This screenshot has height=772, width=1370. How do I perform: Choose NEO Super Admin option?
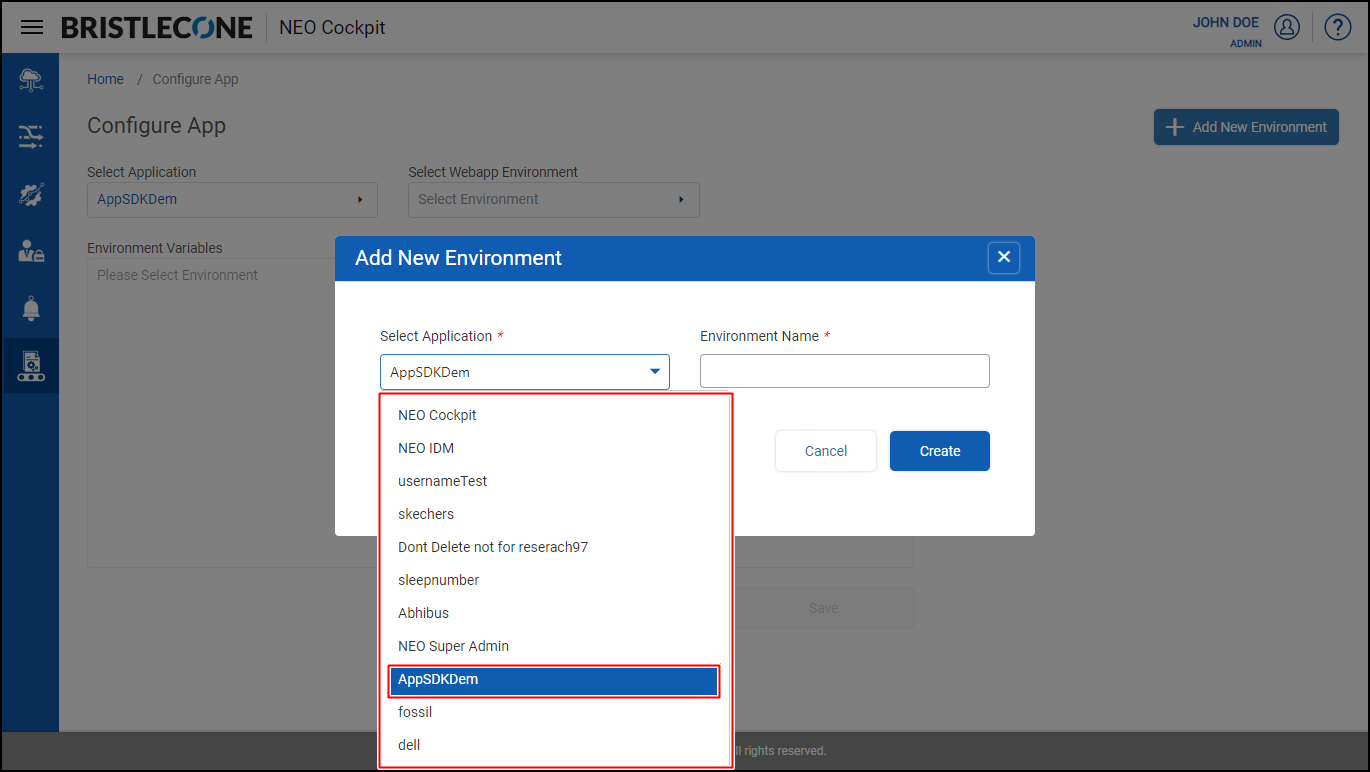point(555,646)
